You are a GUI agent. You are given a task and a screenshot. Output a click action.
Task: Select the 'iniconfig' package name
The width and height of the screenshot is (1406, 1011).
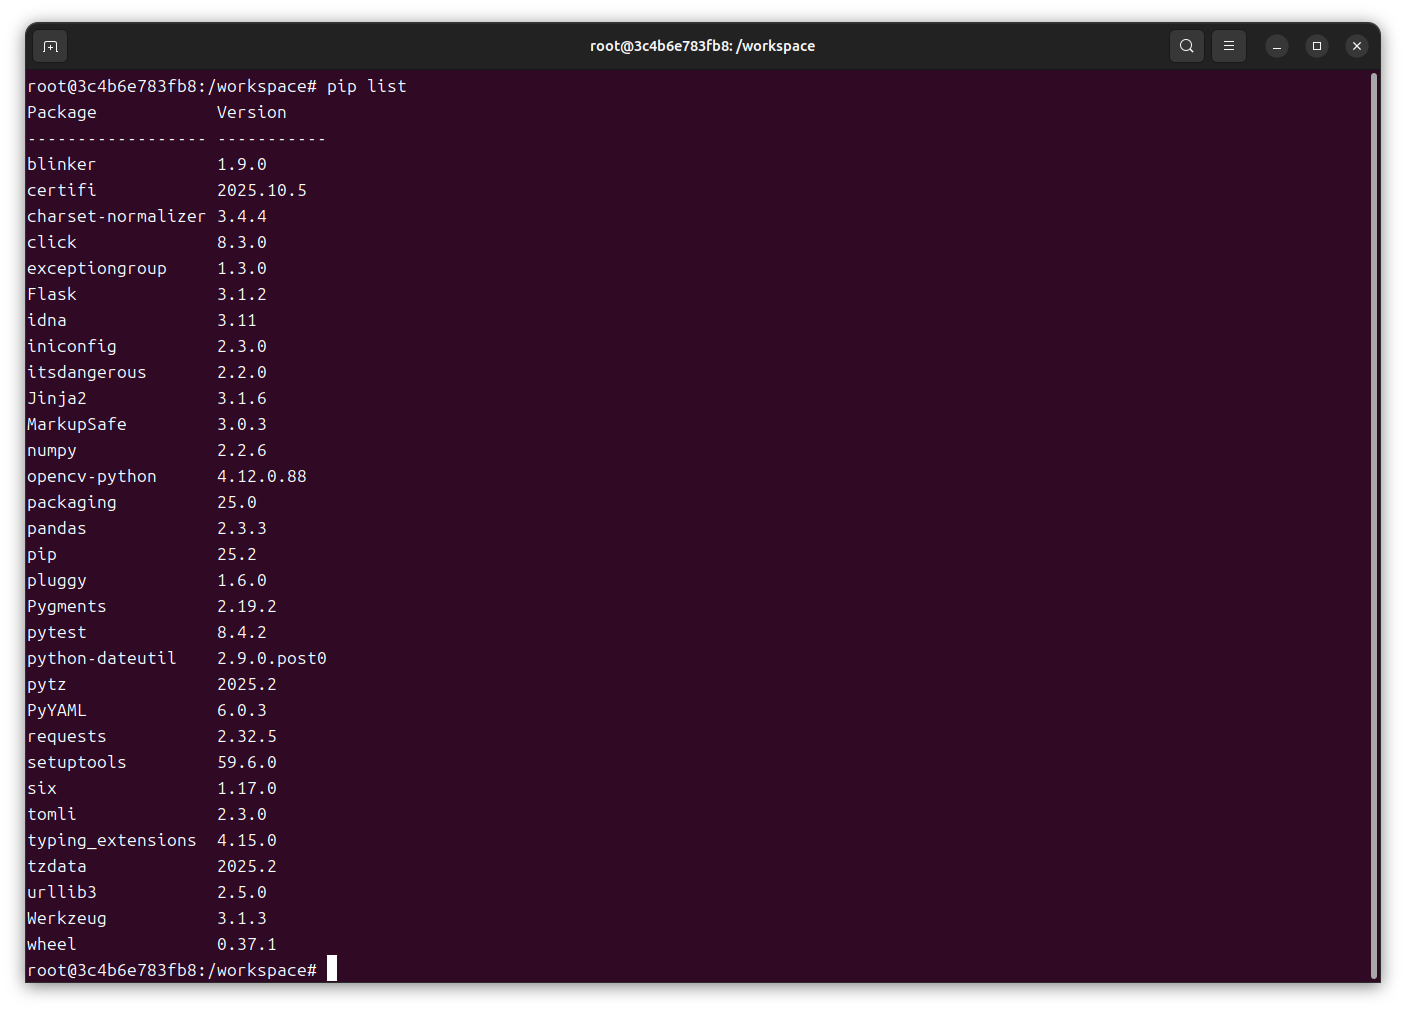[x=72, y=347]
